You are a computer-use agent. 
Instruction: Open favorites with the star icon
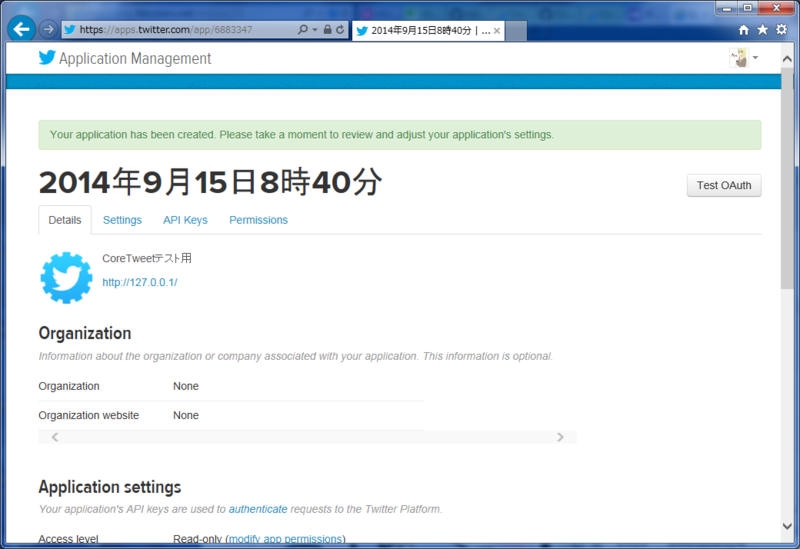pyautogui.click(x=762, y=30)
